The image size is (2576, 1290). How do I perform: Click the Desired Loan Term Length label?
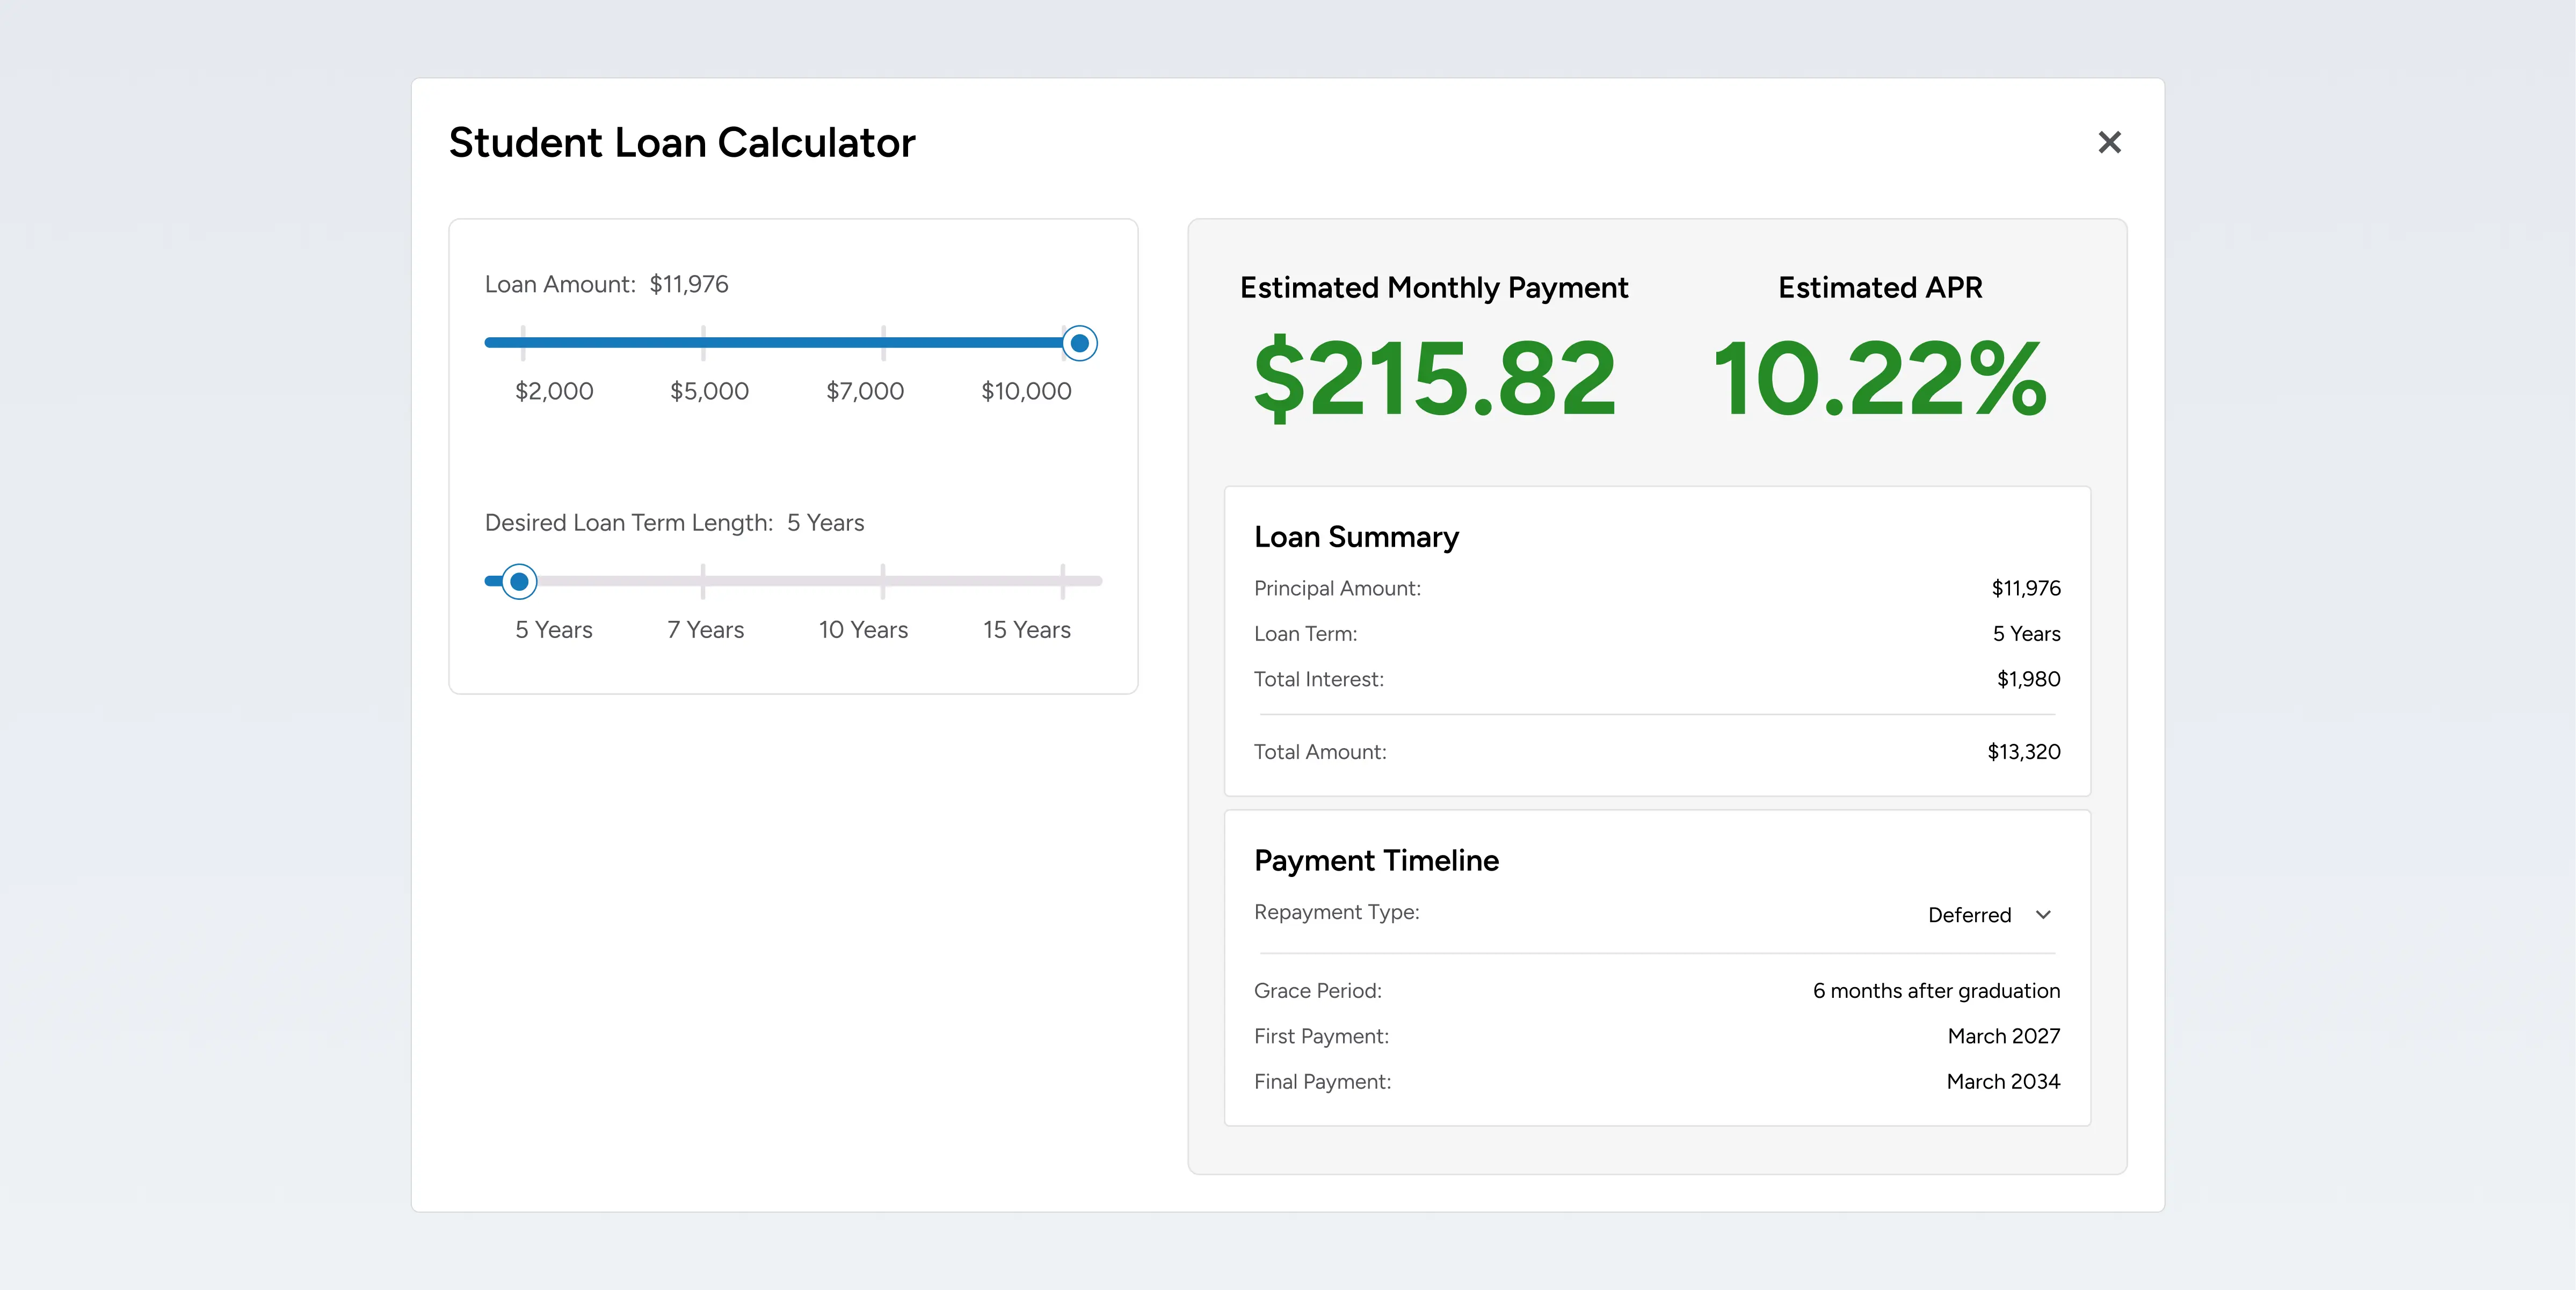[629, 523]
